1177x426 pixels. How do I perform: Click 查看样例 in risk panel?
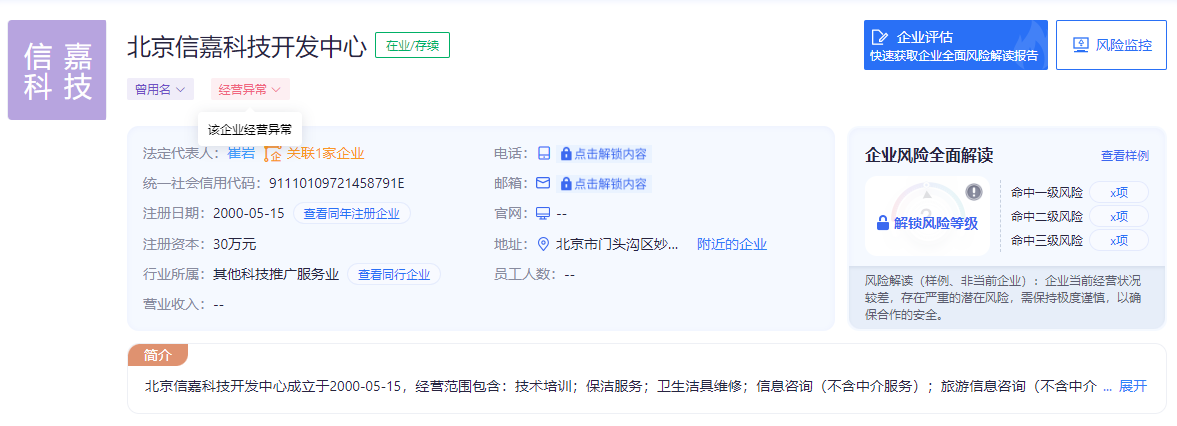point(1124,156)
